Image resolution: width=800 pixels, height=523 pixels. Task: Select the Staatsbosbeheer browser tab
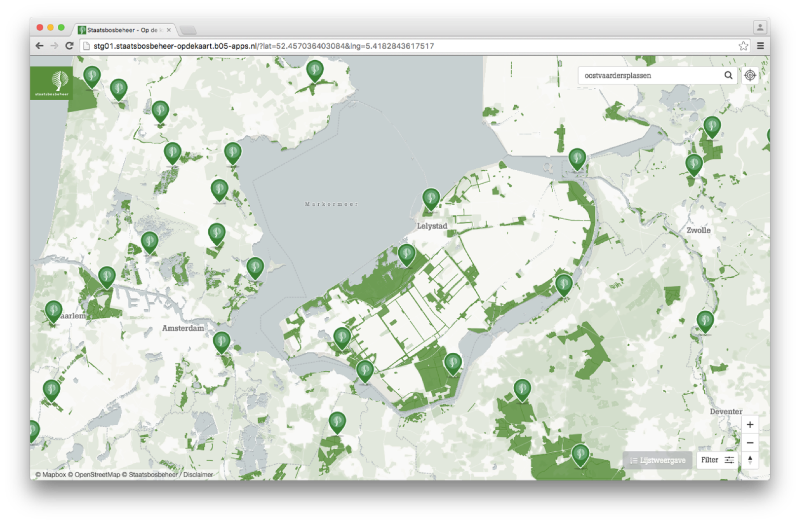[x=125, y=29]
